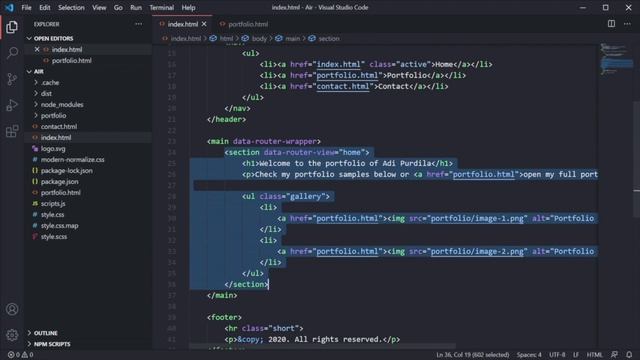Change language mode via HTML status
The height and width of the screenshot is (360, 640).
pyautogui.click(x=594, y=355)
